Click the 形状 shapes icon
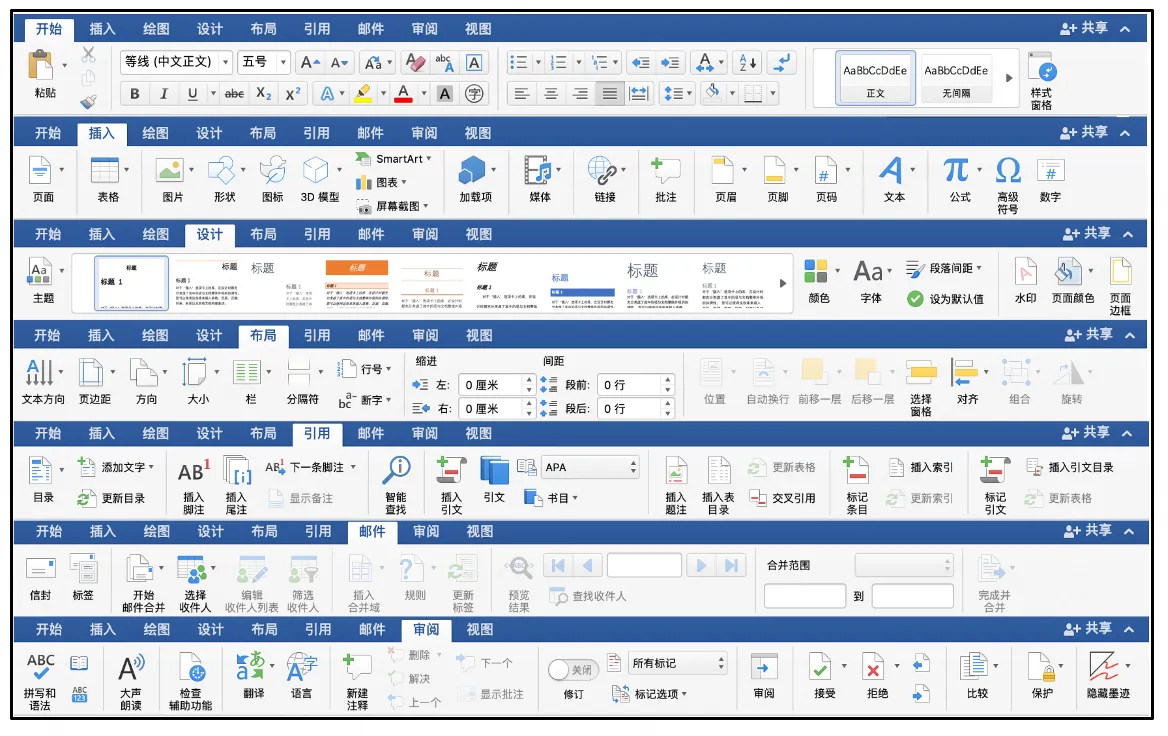Image resolution: width=1168 pixels, height=736 pixels. click(x=221, y=171)
